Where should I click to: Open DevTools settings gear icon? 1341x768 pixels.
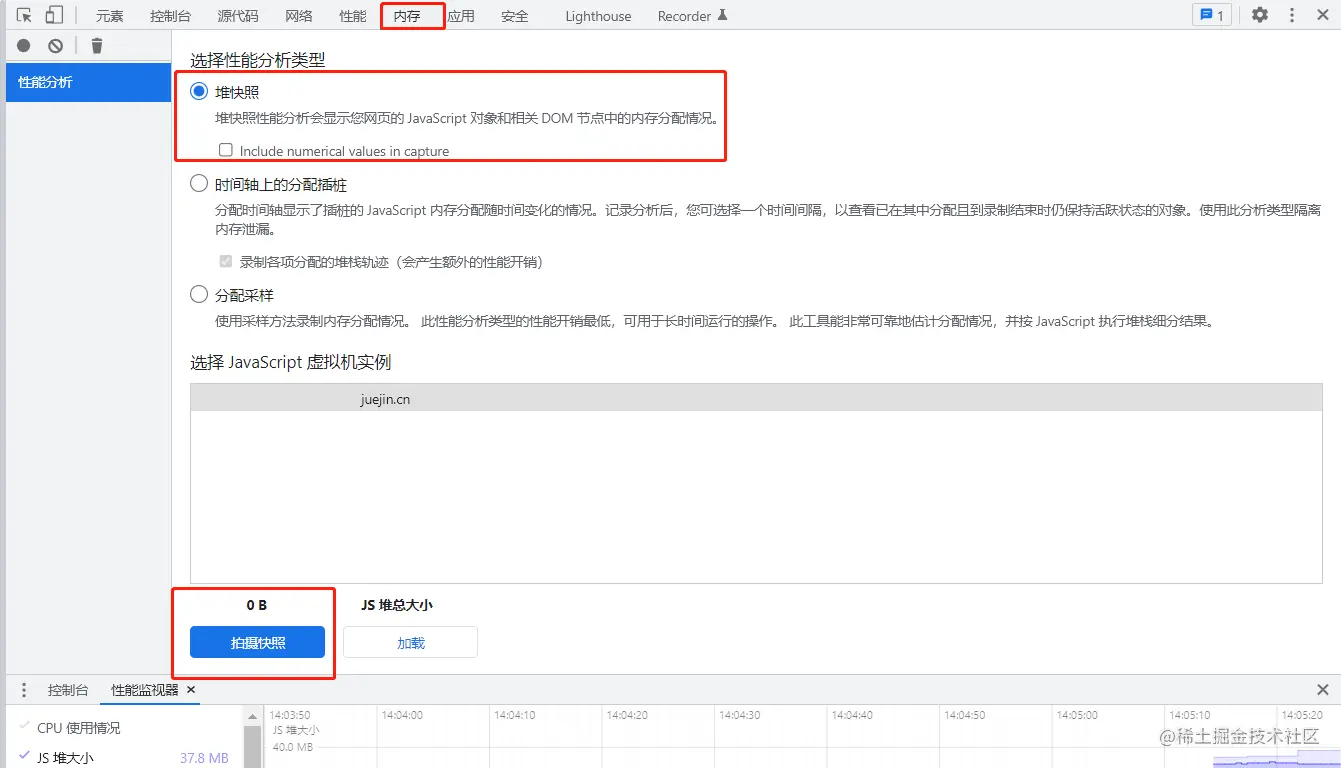(x=1260, y=15)
